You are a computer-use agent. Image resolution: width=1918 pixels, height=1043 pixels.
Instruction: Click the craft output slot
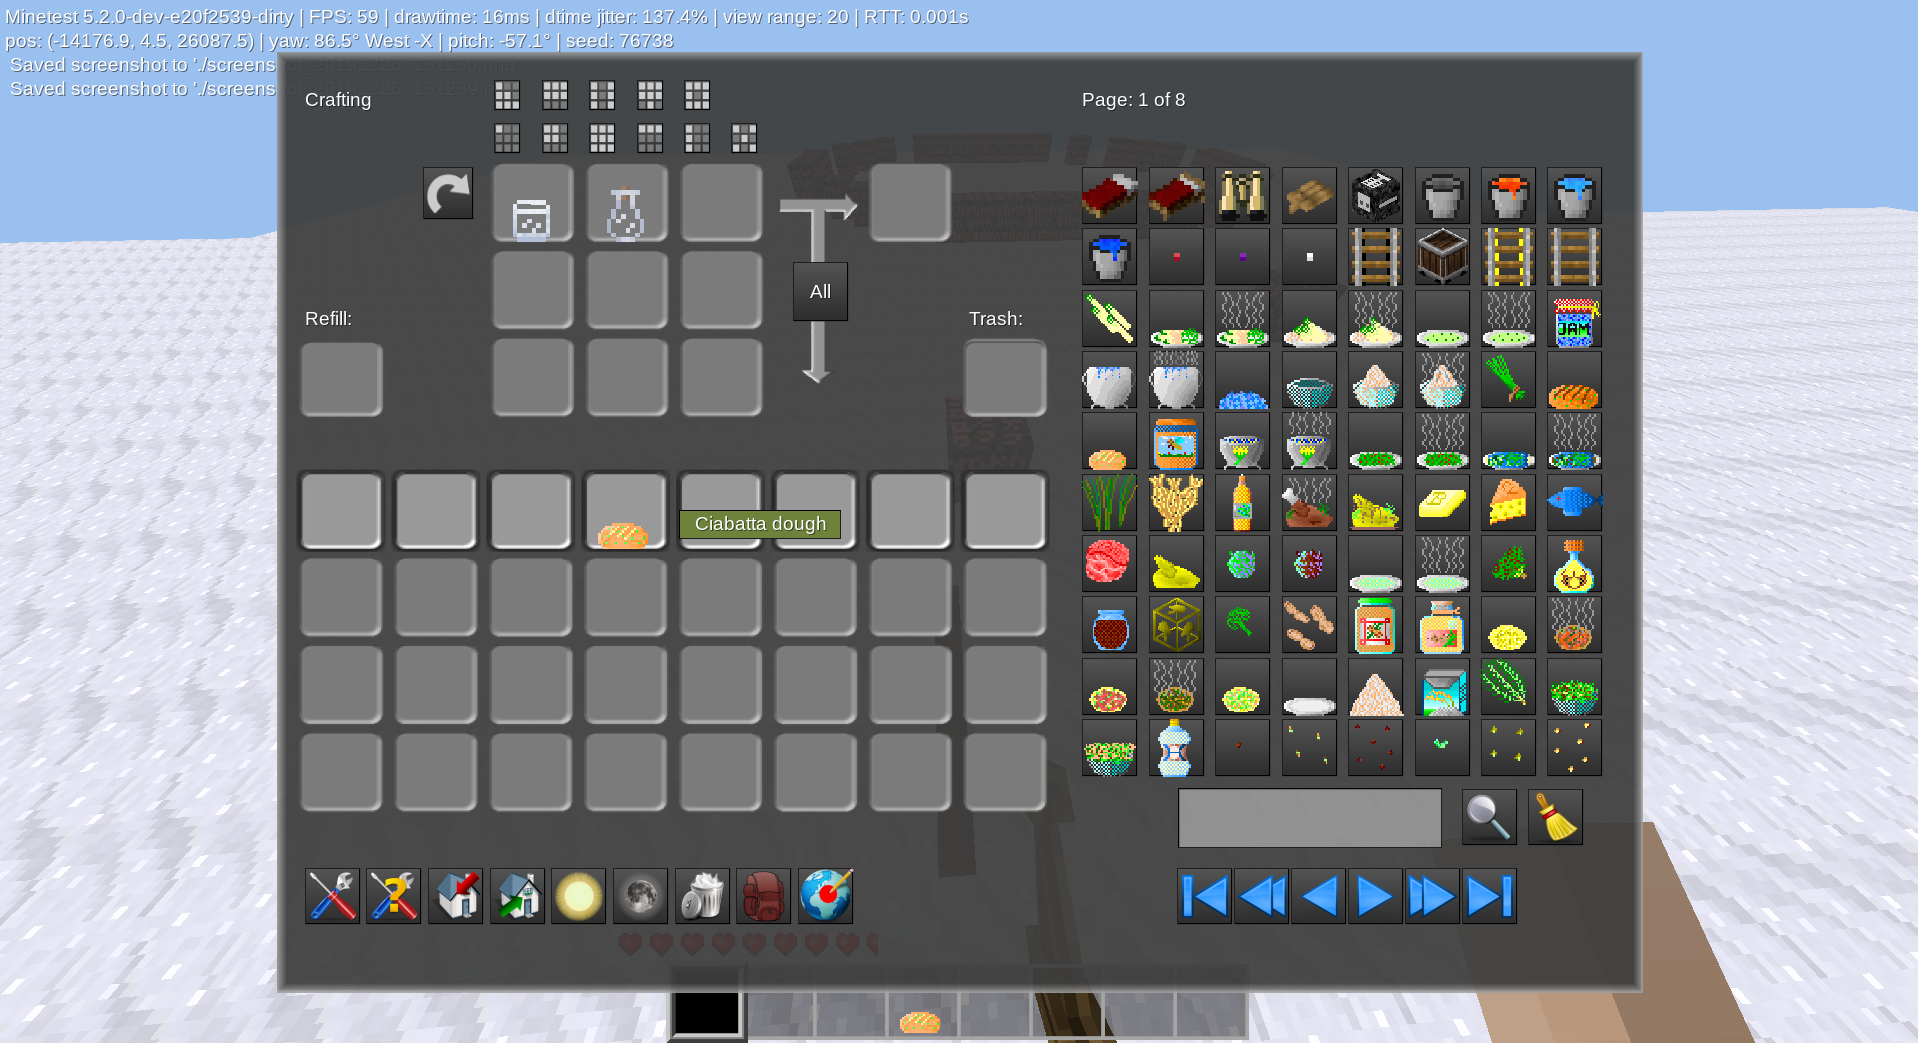click(910, 203)
